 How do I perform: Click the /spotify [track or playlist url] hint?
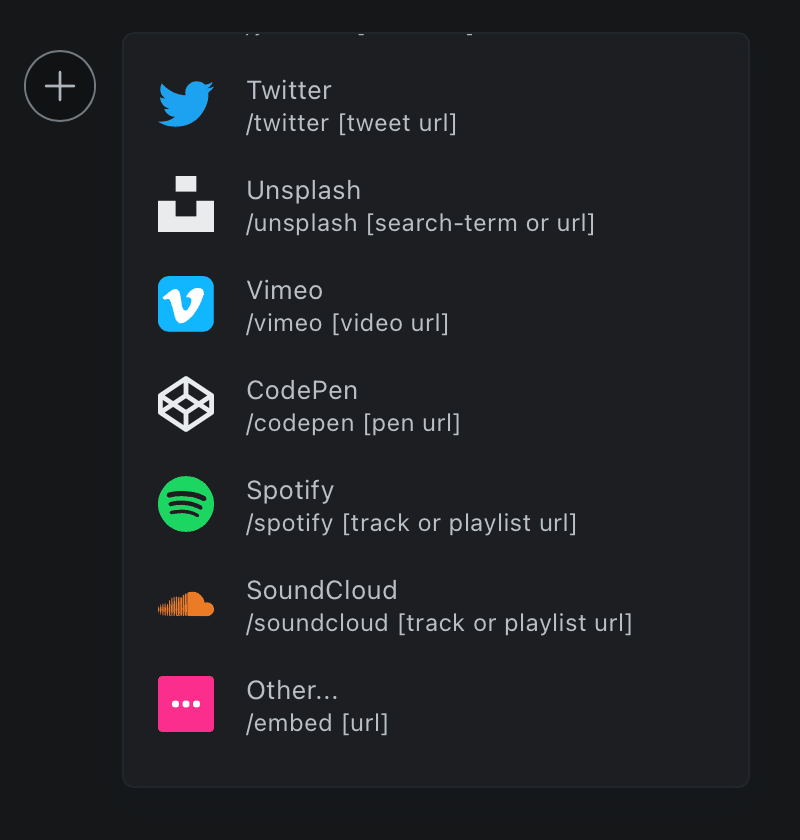click(412, 523)
